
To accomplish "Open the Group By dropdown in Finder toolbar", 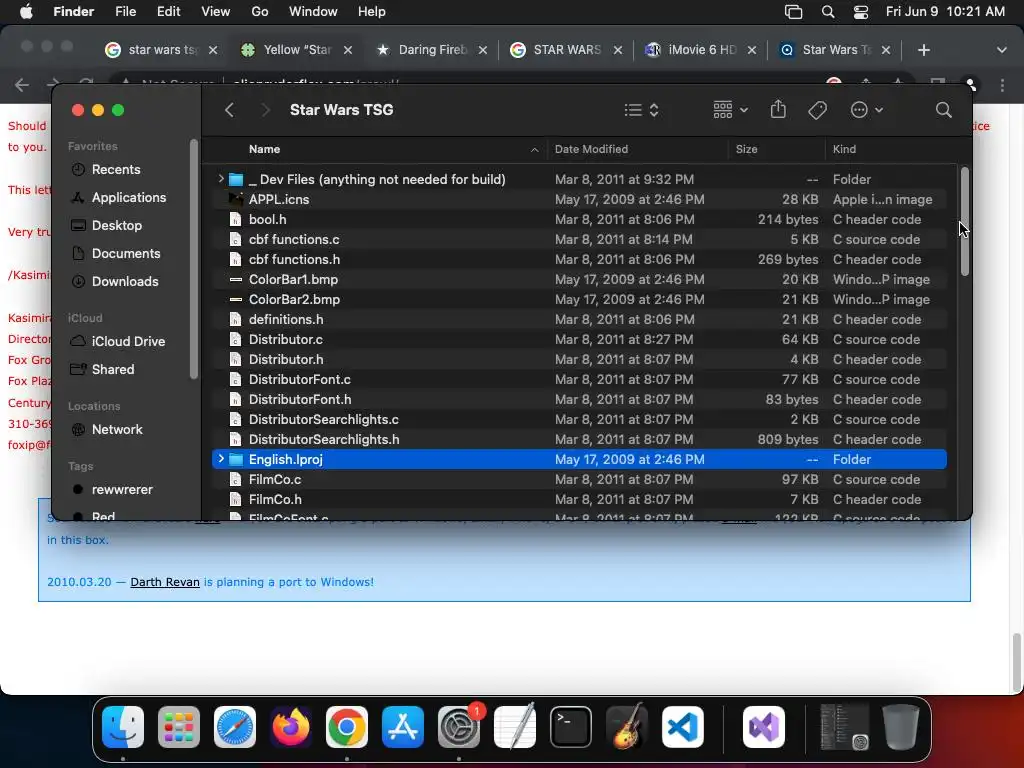I will [x=730, y=110].
